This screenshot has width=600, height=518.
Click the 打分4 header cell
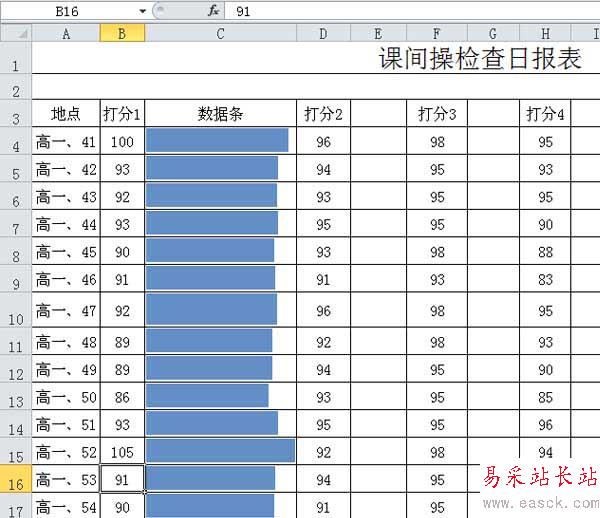click(545, 114)
